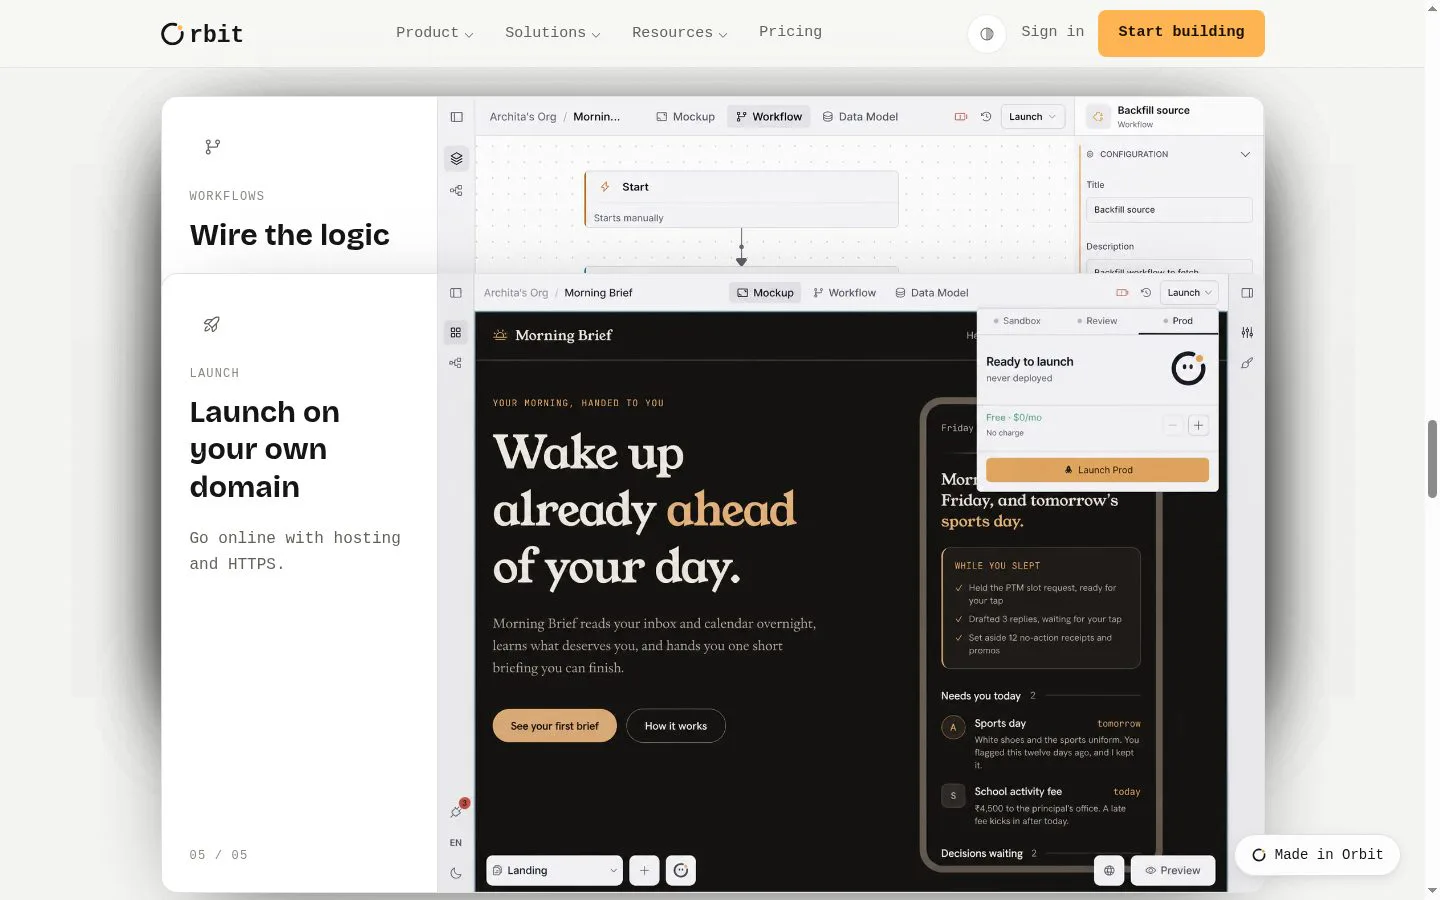1440x900 pixels.
Task: Open Data Model tab beside Mornin... breadcrumb
Action: coord(860,117)
